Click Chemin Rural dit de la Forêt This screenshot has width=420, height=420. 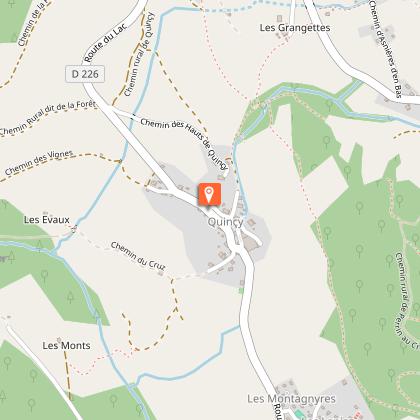point(48,118)
